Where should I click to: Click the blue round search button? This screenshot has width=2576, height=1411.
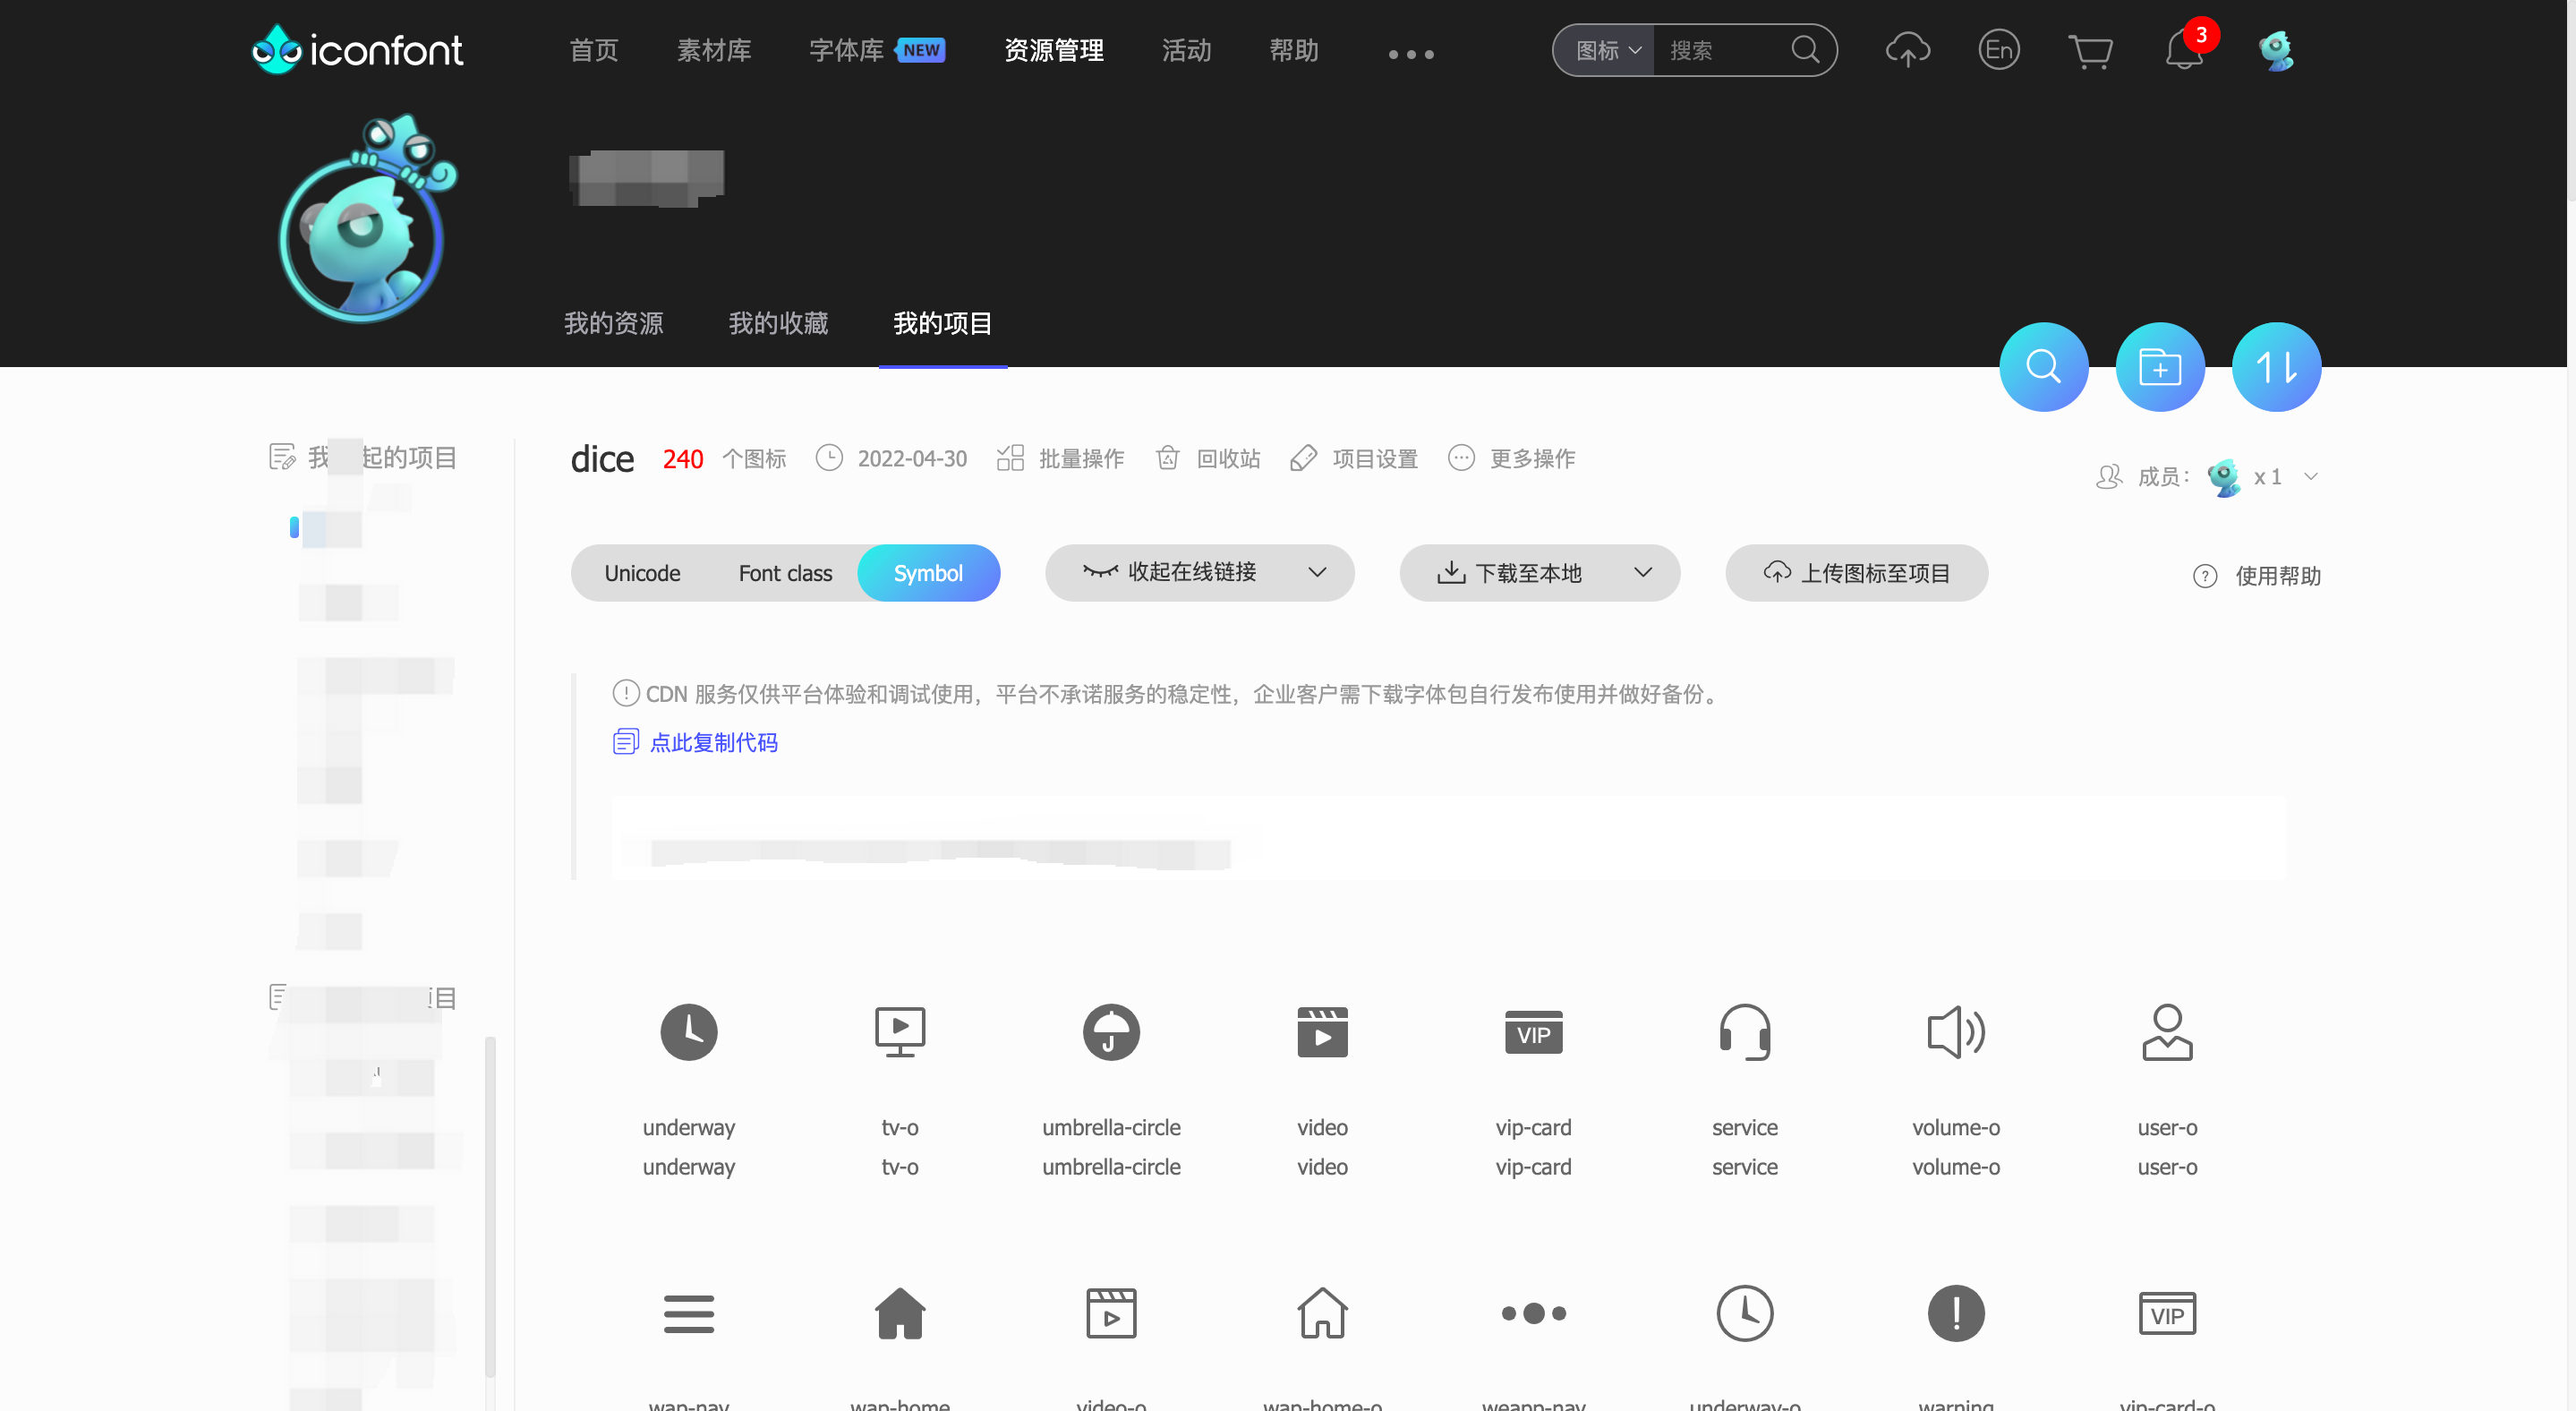[2043, 367]
